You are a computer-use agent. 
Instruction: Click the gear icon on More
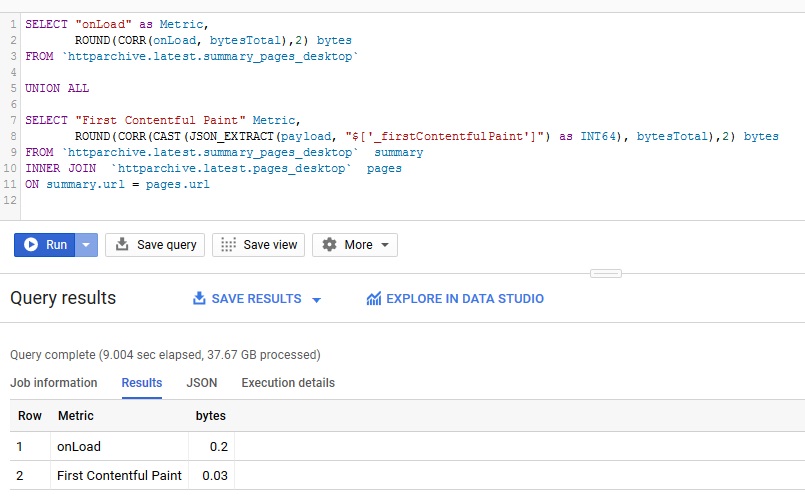click(329, 245)
